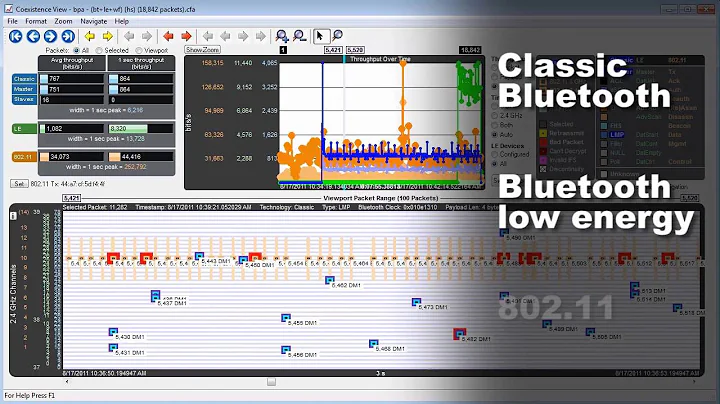Click the 18,842 marker above the throughput graph
The height and width of the screenshot is (404, 720).
point(470,50)
